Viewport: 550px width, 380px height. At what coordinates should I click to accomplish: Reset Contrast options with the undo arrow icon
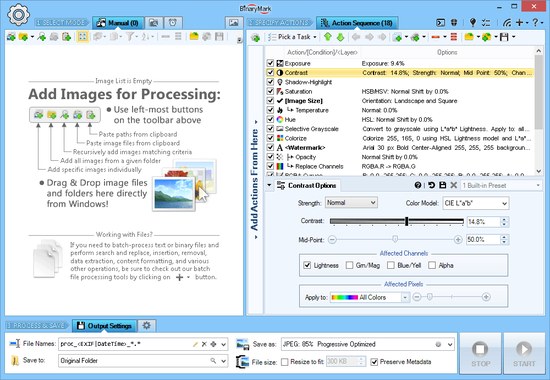(x=431, y=185)
